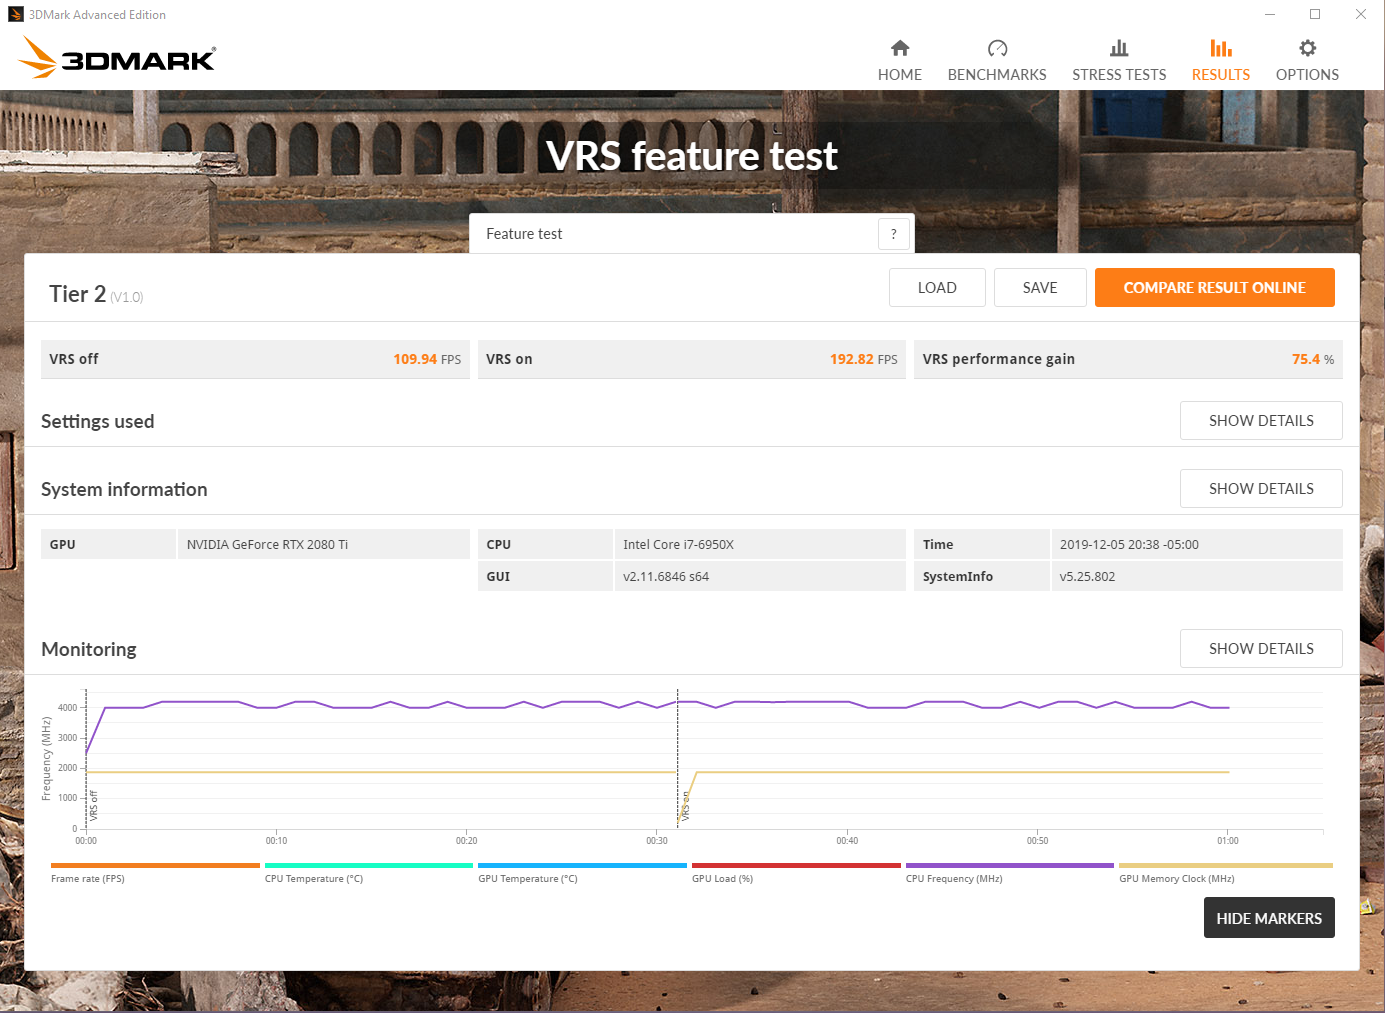
Task: Click the VRS on chart marker
Action: 685,806
